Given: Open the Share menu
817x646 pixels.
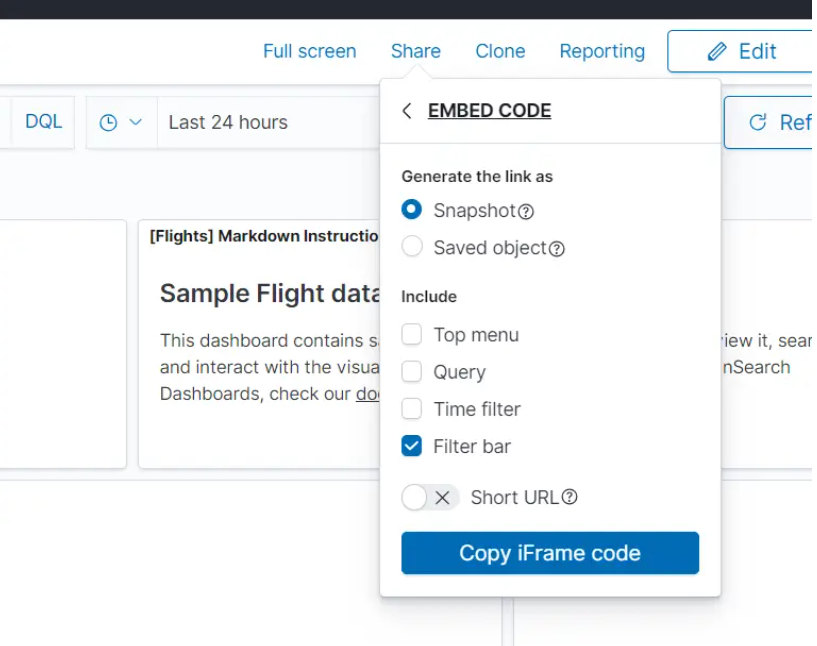Looking at the screenshot, I should [x=415, y=51].
